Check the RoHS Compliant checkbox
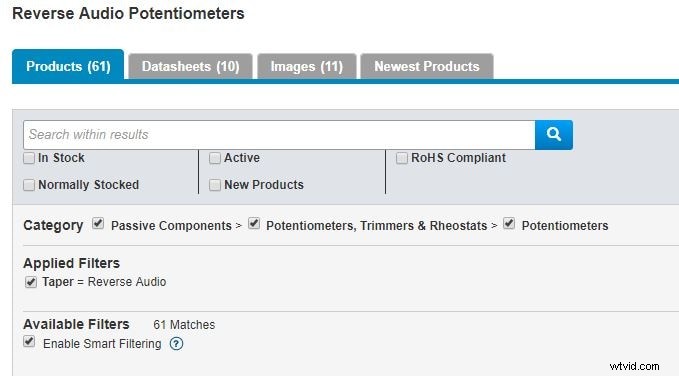 402,158
